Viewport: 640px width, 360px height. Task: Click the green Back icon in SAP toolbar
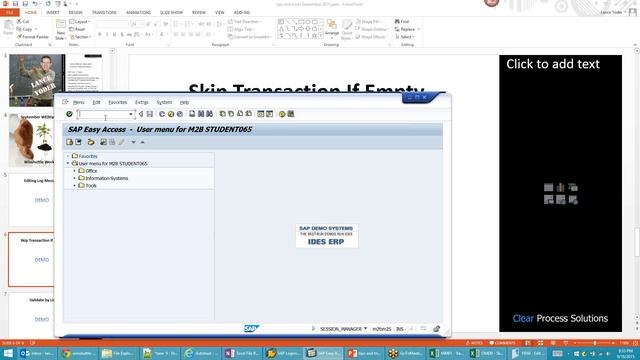click(x=162, y=114)
